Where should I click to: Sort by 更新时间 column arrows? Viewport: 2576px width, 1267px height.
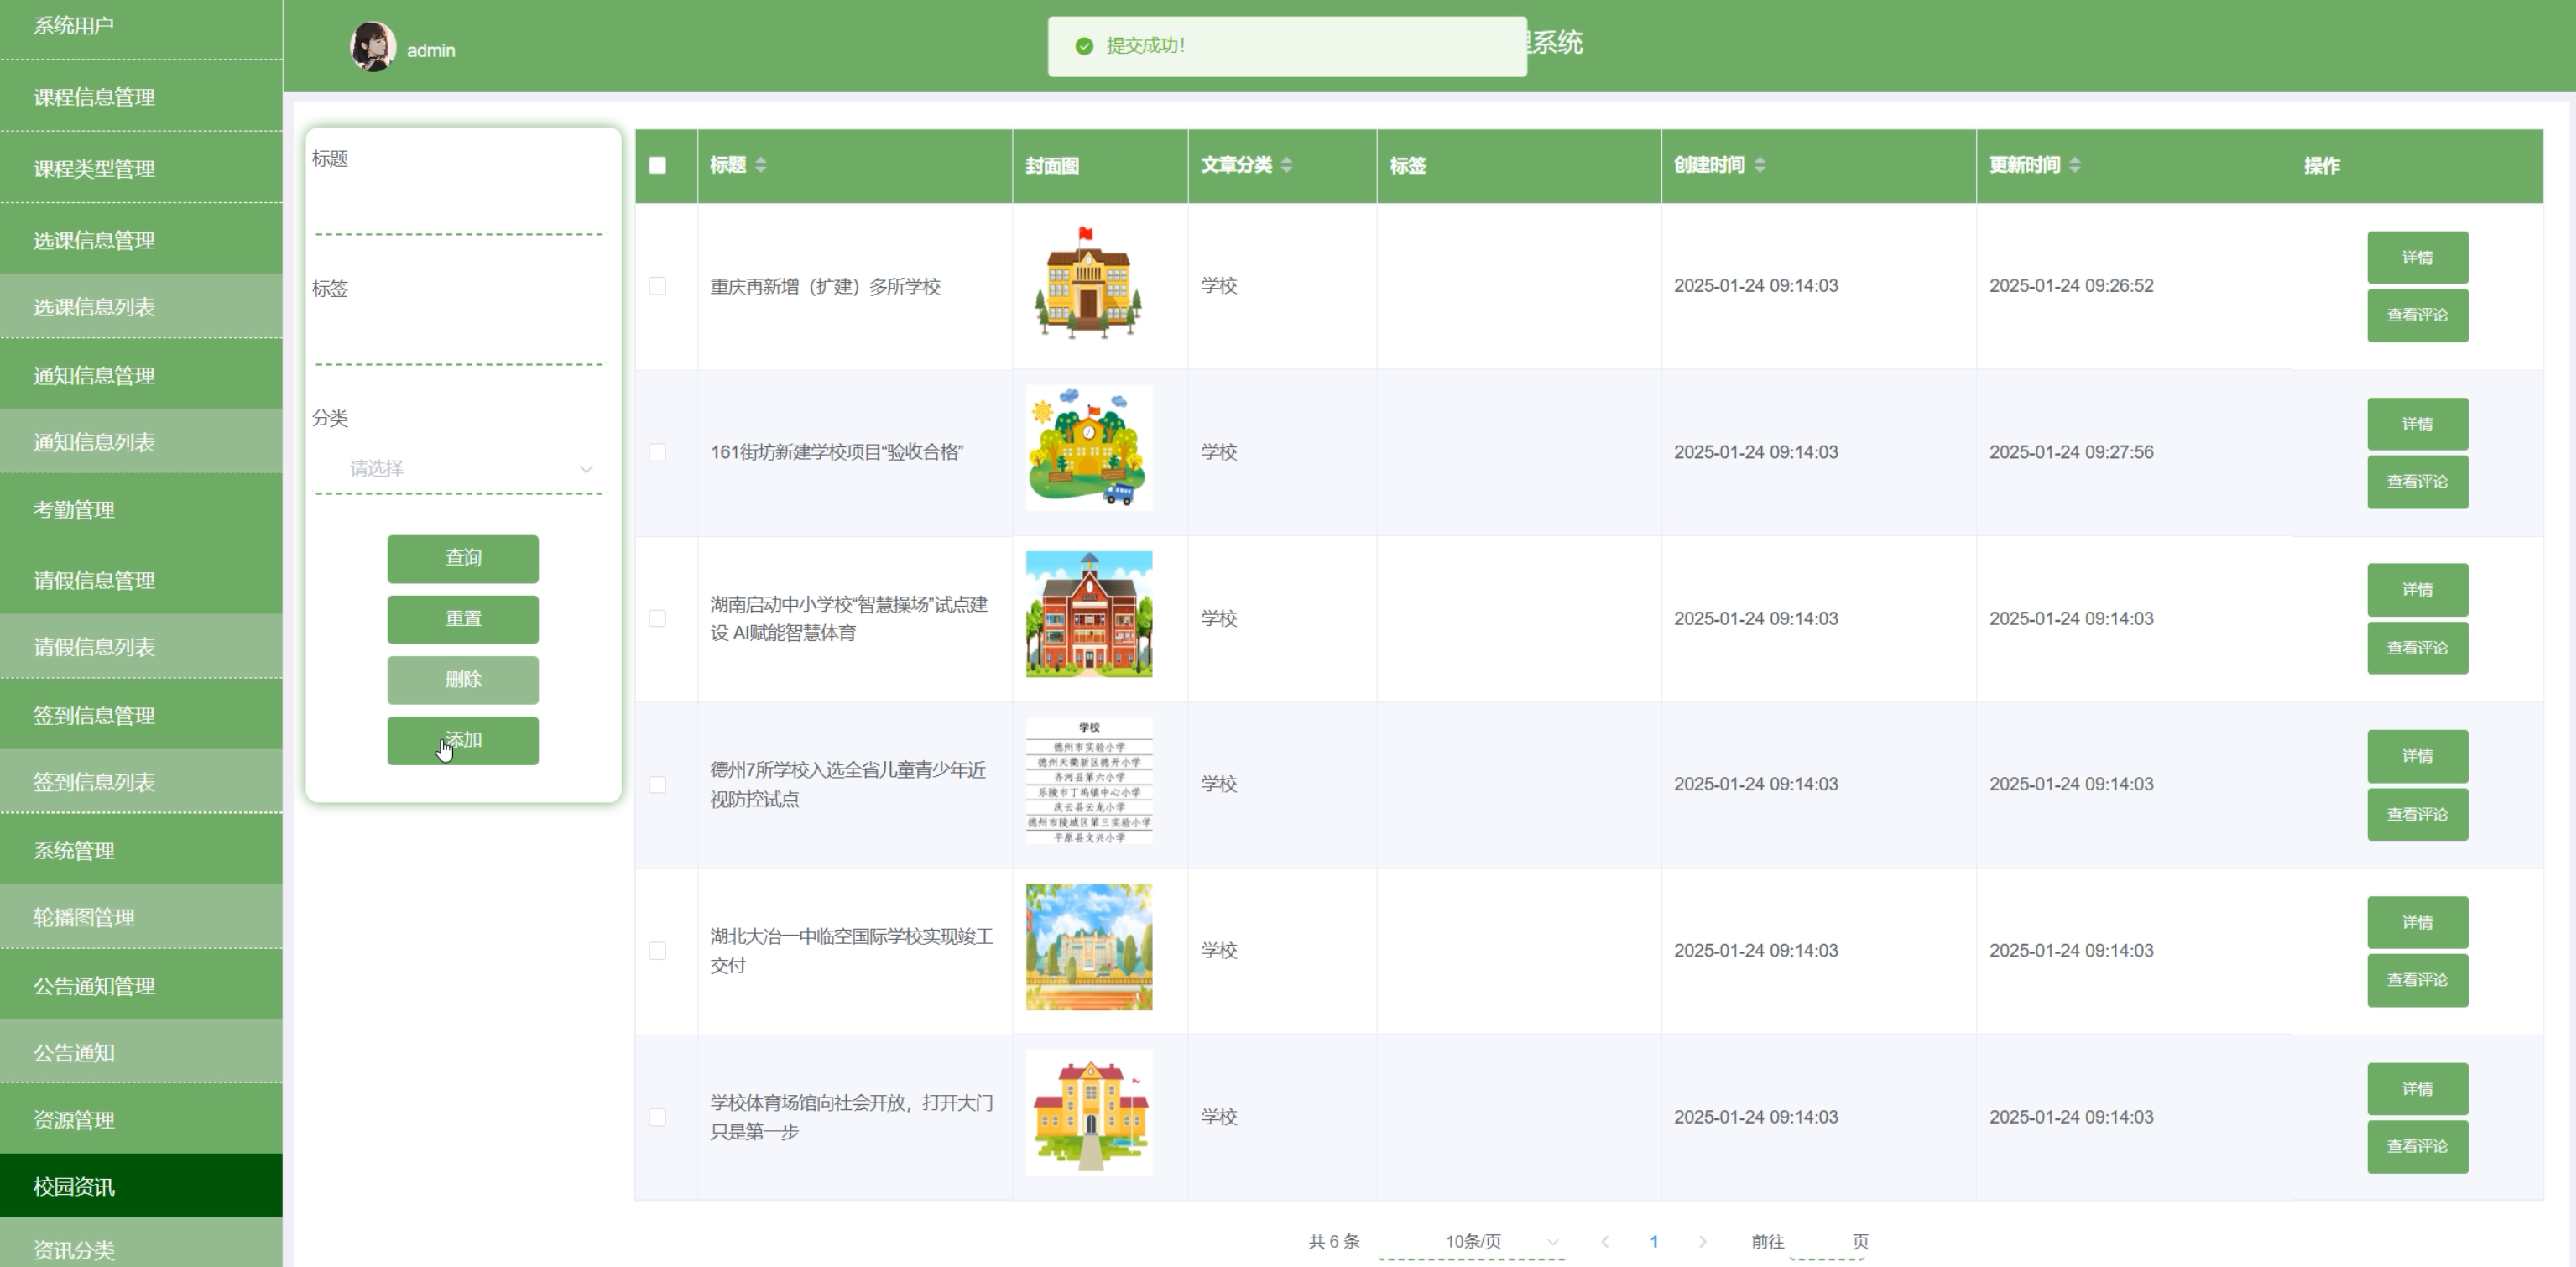[x=2075, y=165]
